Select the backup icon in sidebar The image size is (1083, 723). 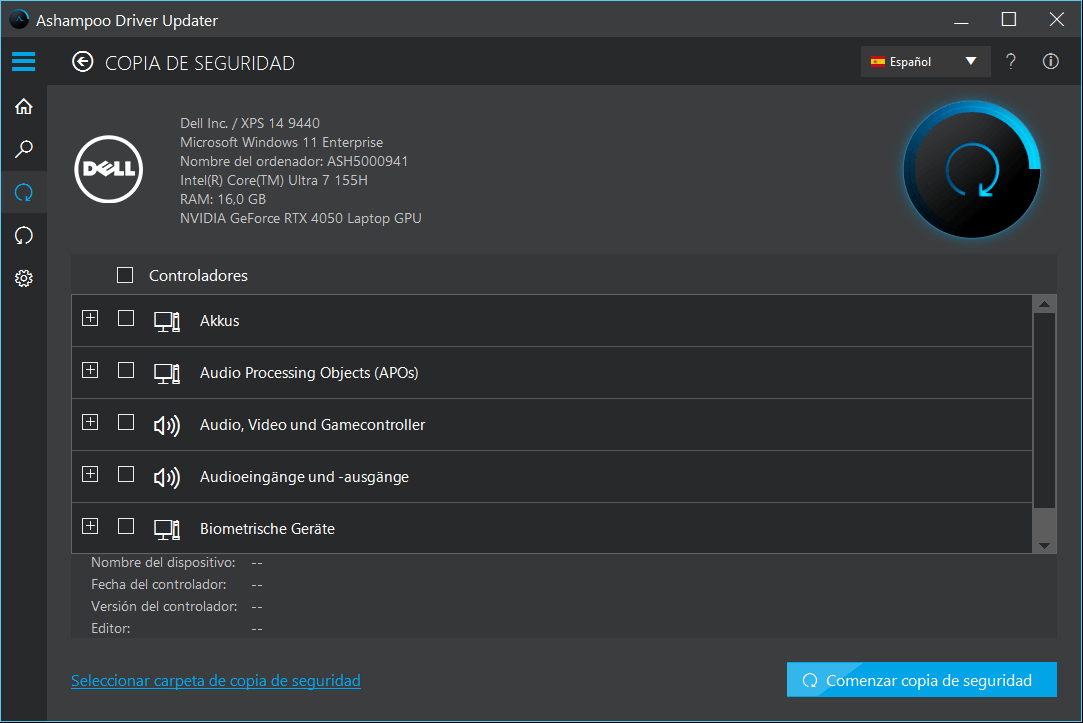(x=23, y=192)
